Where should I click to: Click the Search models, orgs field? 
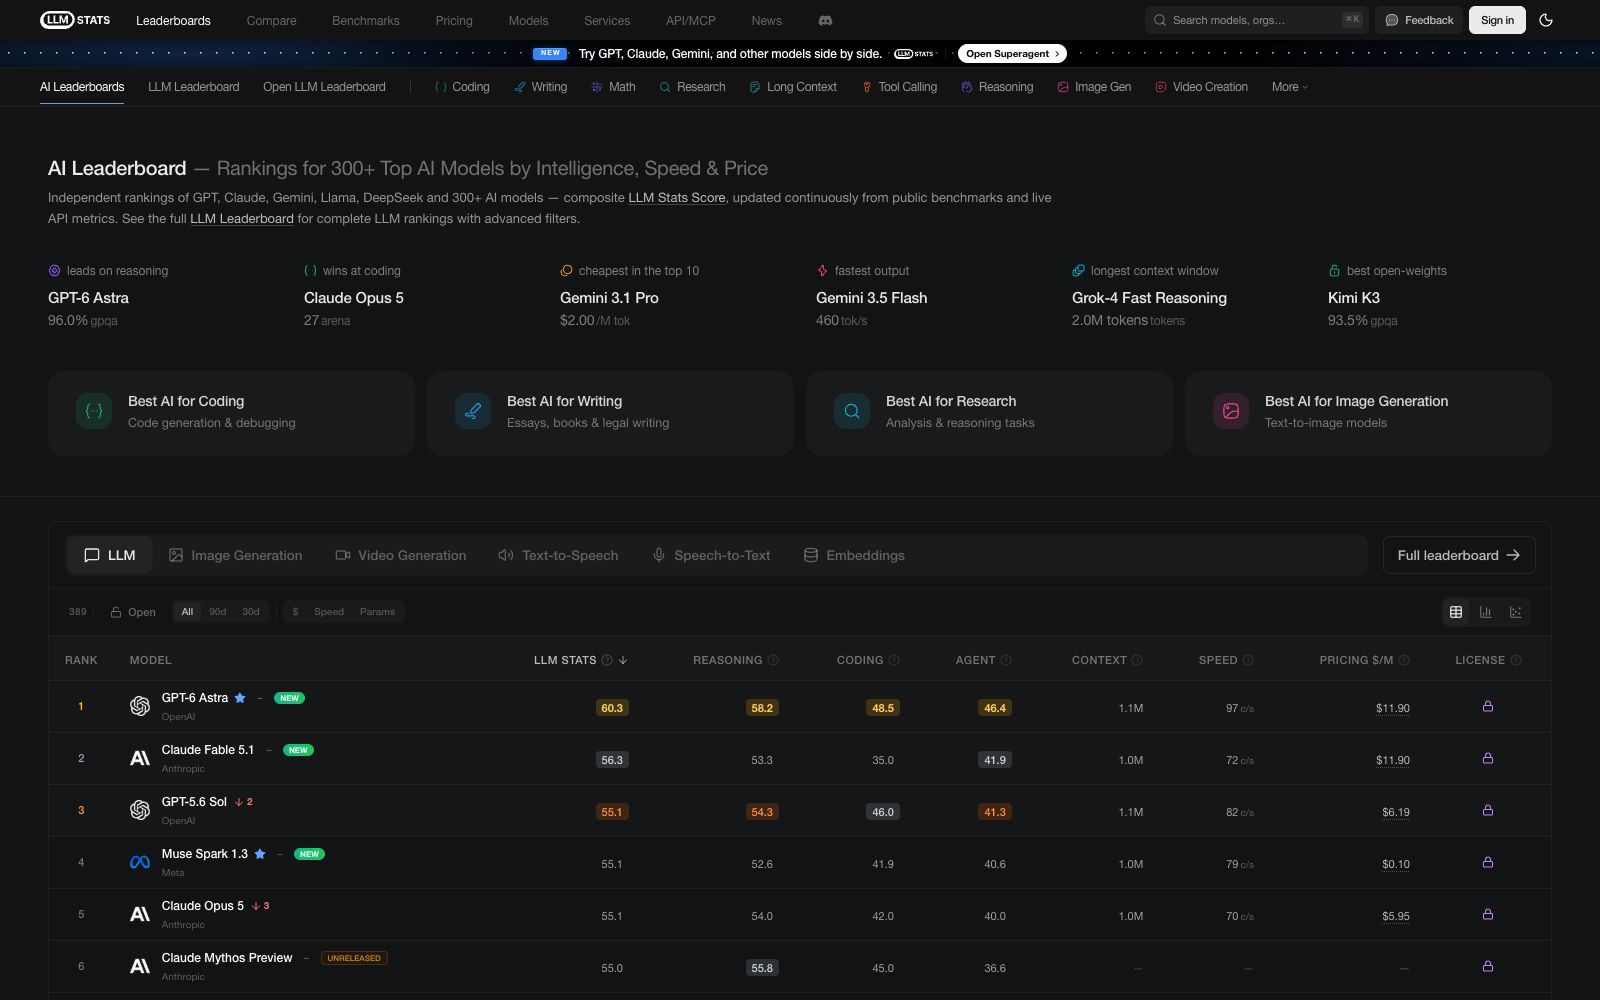(x=1255, y=20)
